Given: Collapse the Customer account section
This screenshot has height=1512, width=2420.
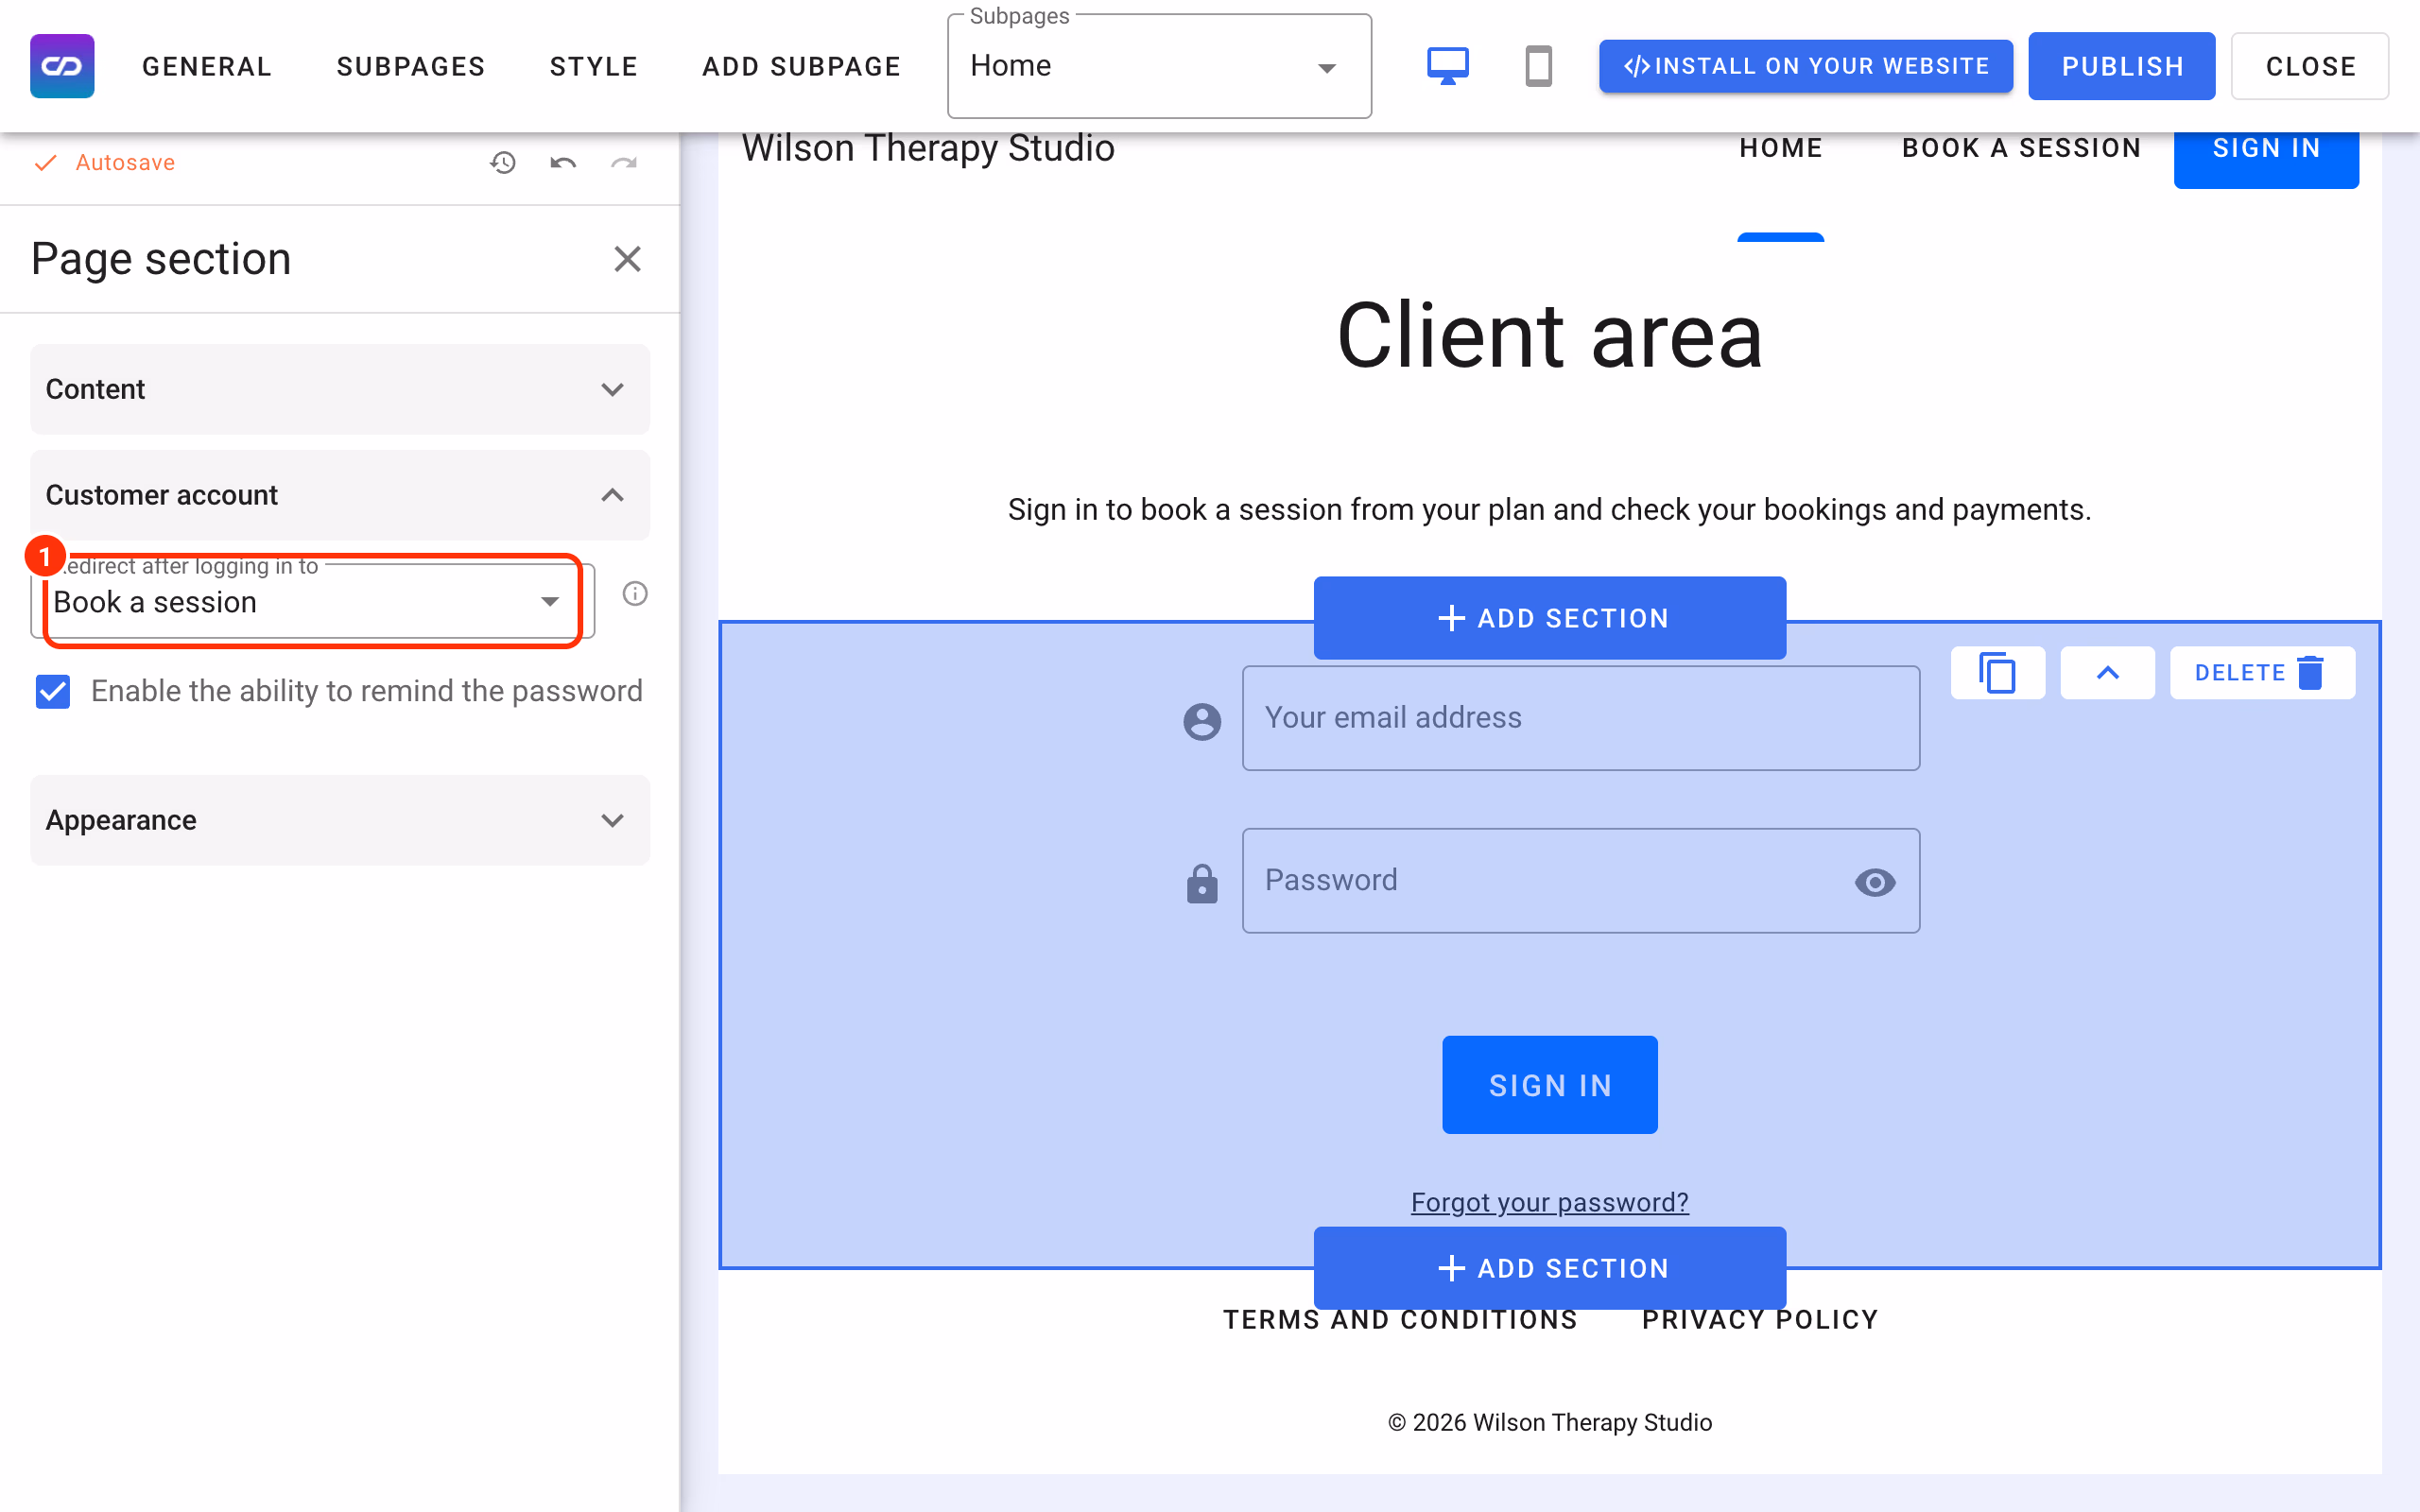Looking at the screenshot, I should [x=340, y=495].
